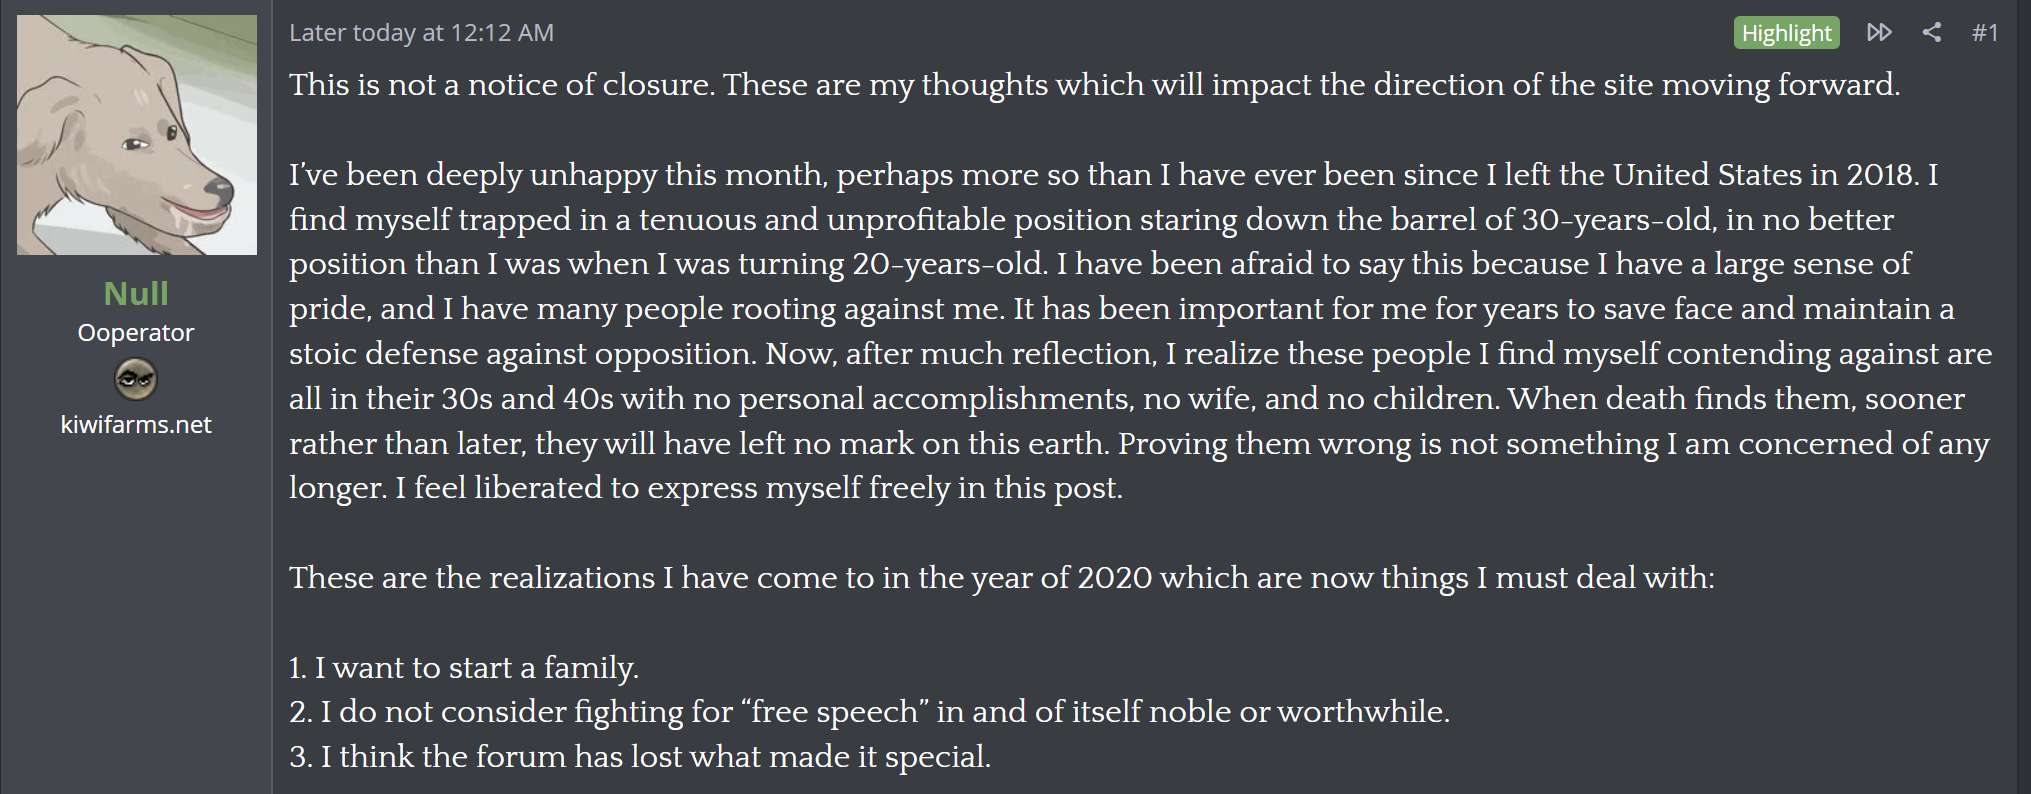Open the round angry-face badge under Ooperator
This screenshot has width=2031, height=794.
pyautogui.click(x=136, y=379)
